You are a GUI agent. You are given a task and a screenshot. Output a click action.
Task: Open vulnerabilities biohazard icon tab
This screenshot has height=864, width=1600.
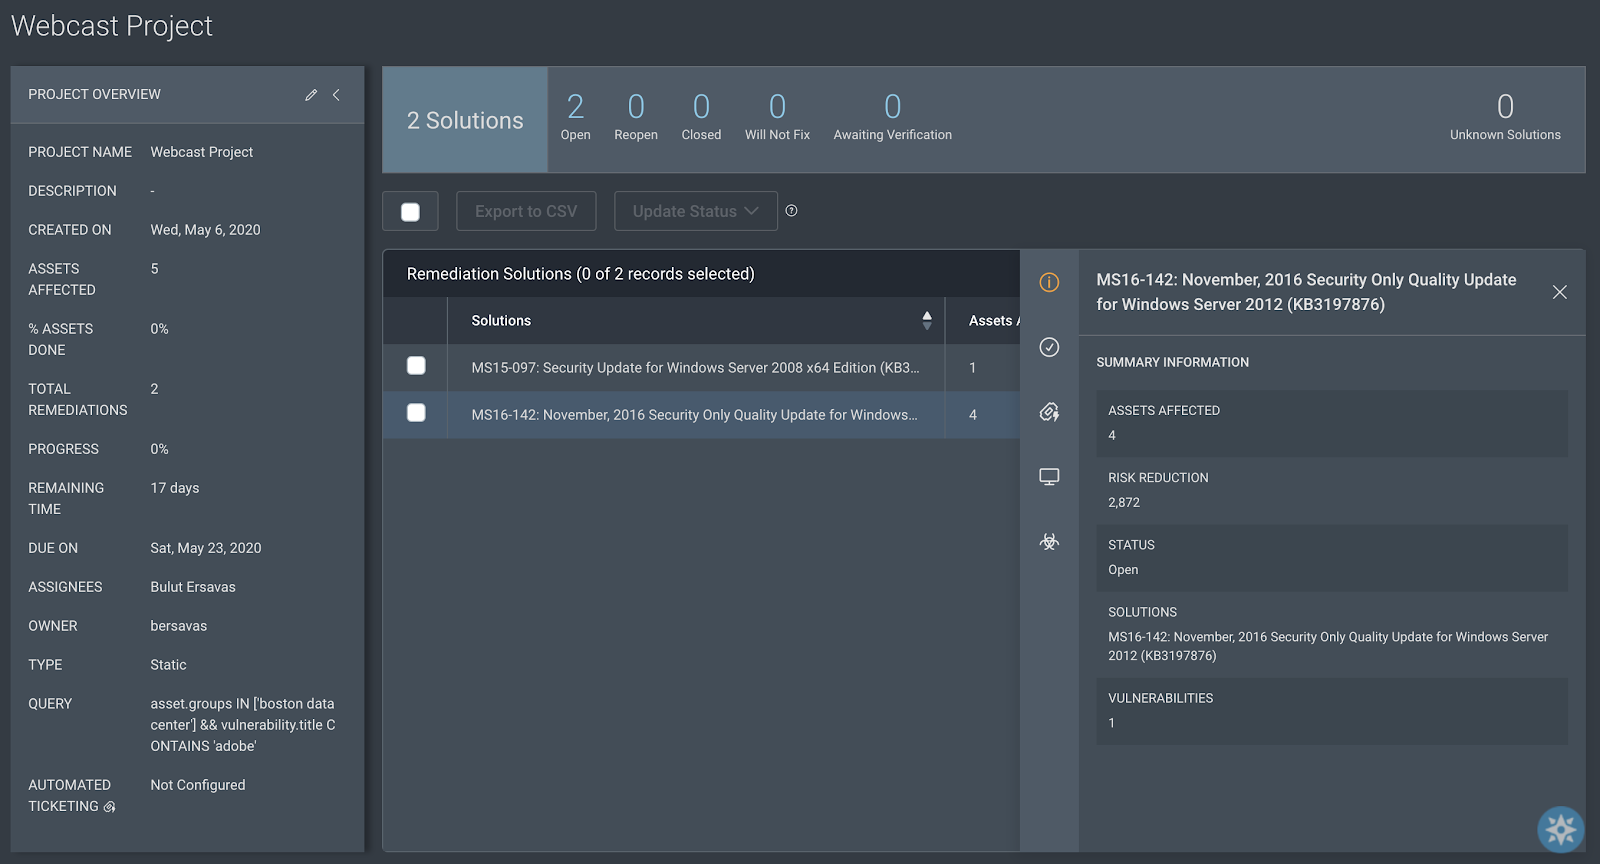click(1049, 542)
